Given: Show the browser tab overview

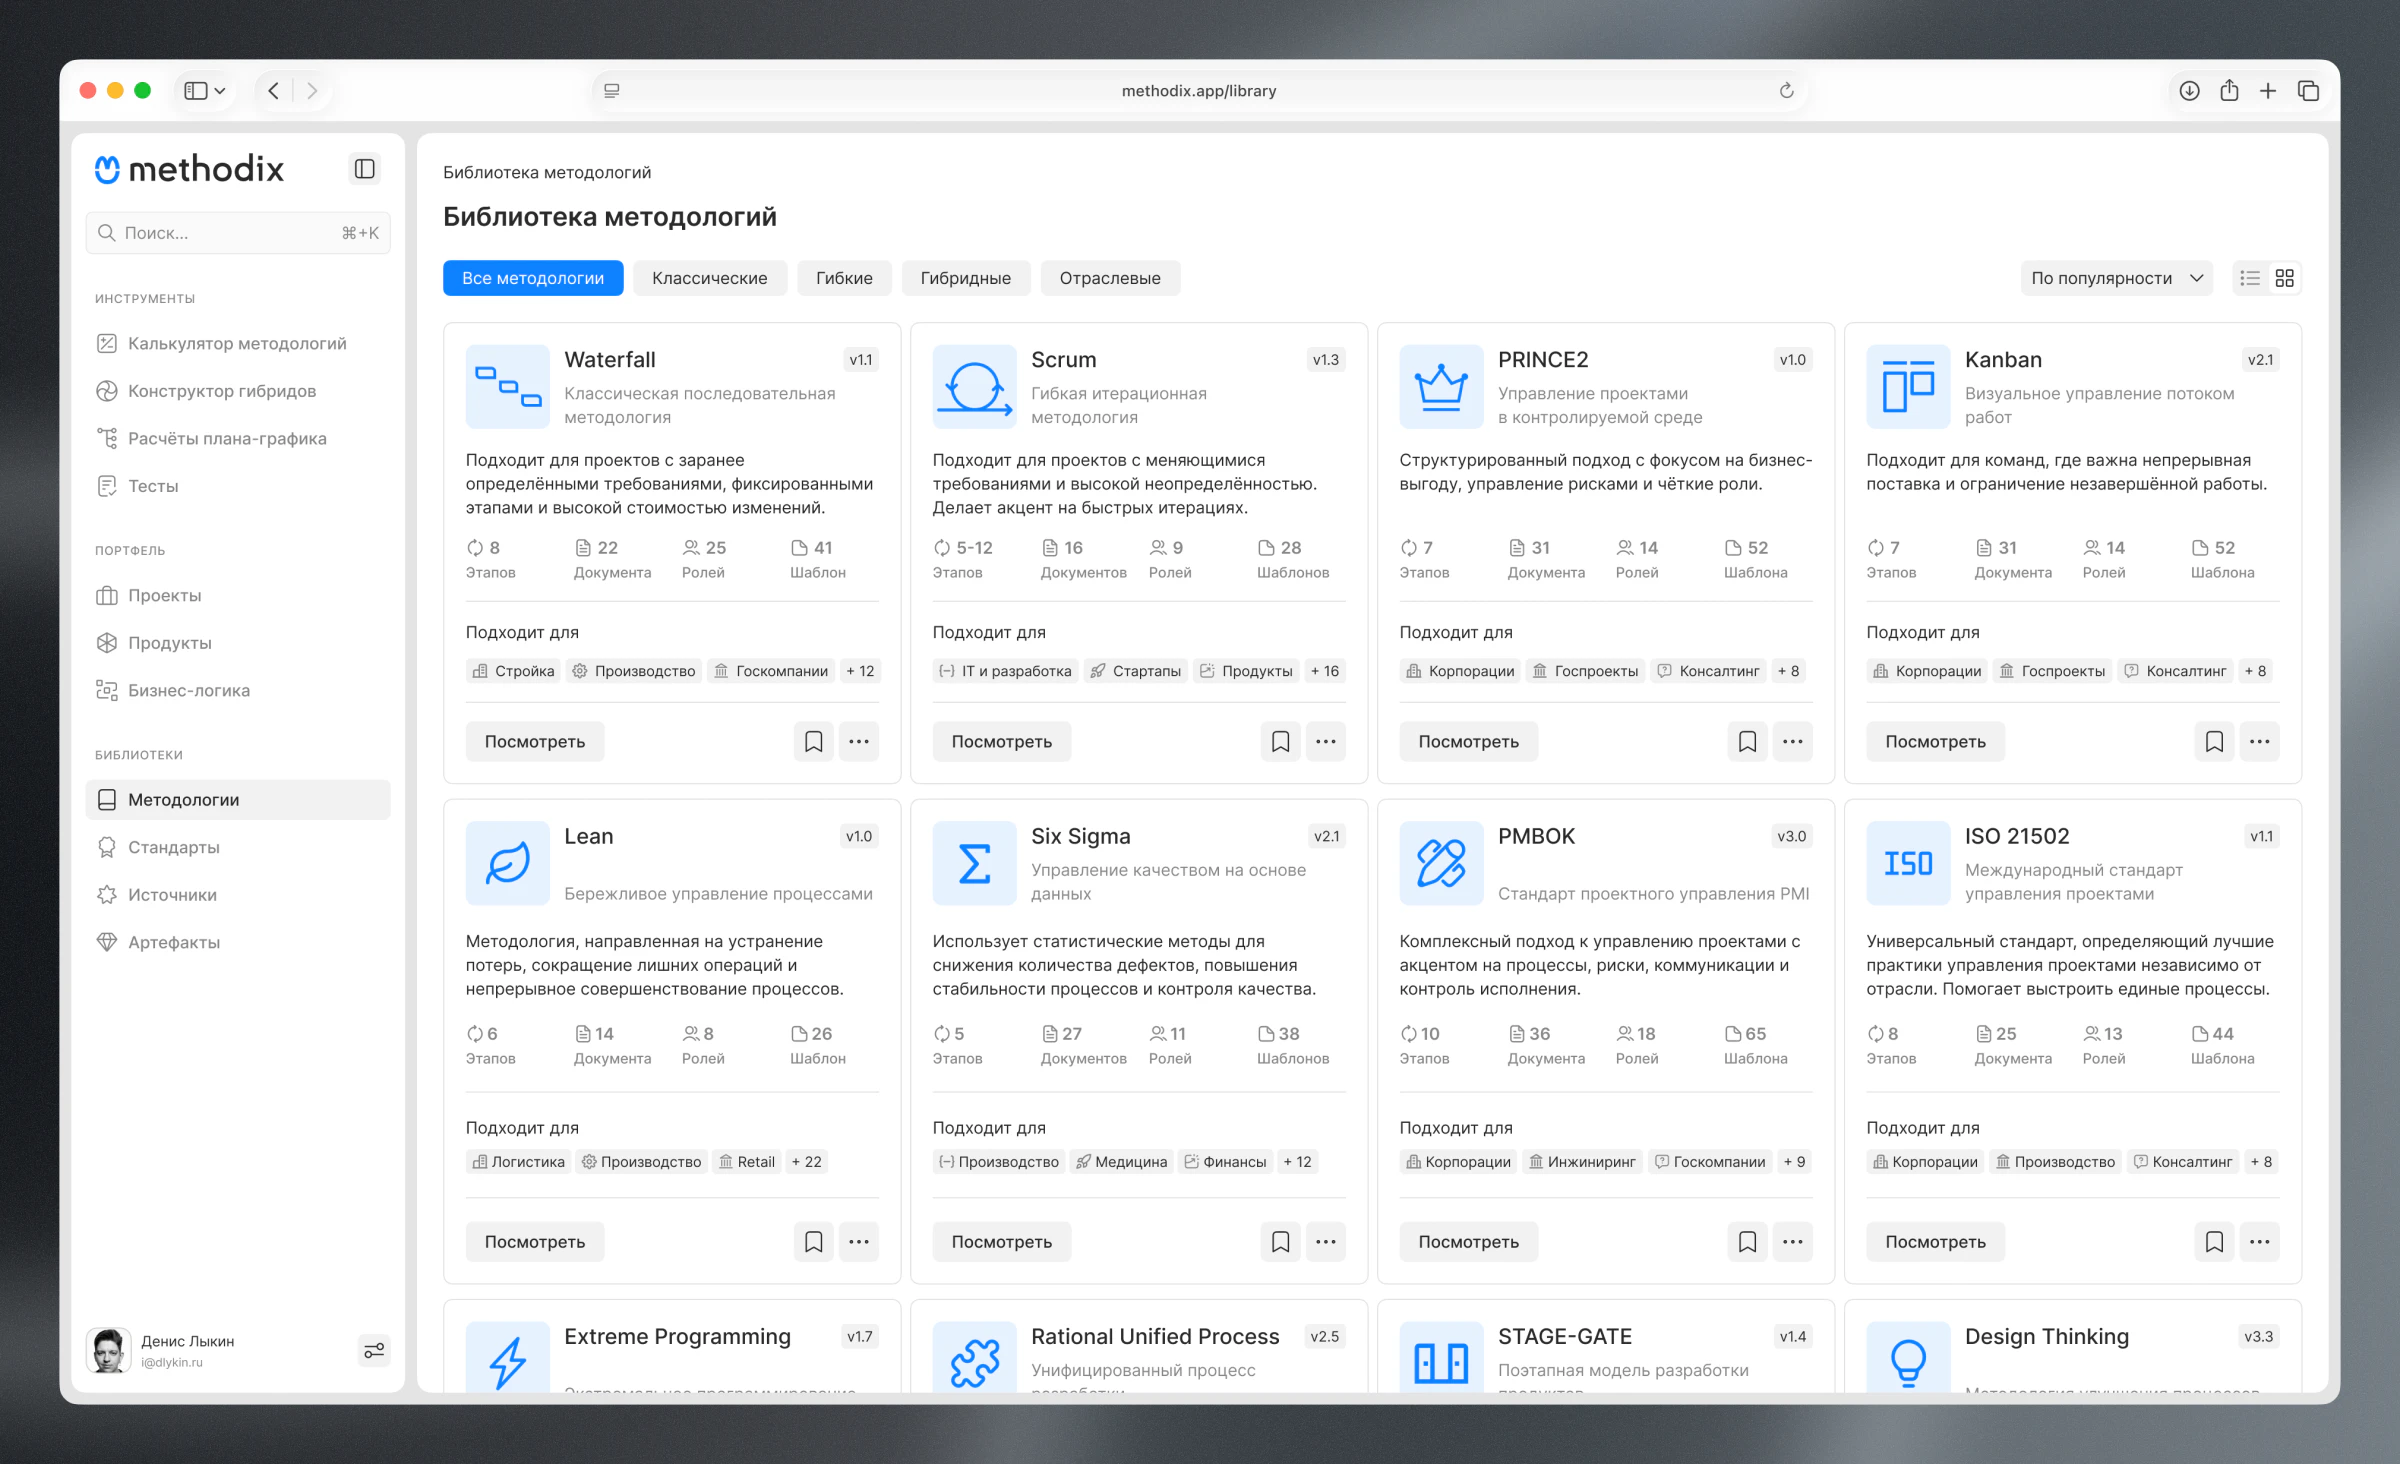Looking at the screenshot, I should pyautogui.click(x=2308, y=91).
